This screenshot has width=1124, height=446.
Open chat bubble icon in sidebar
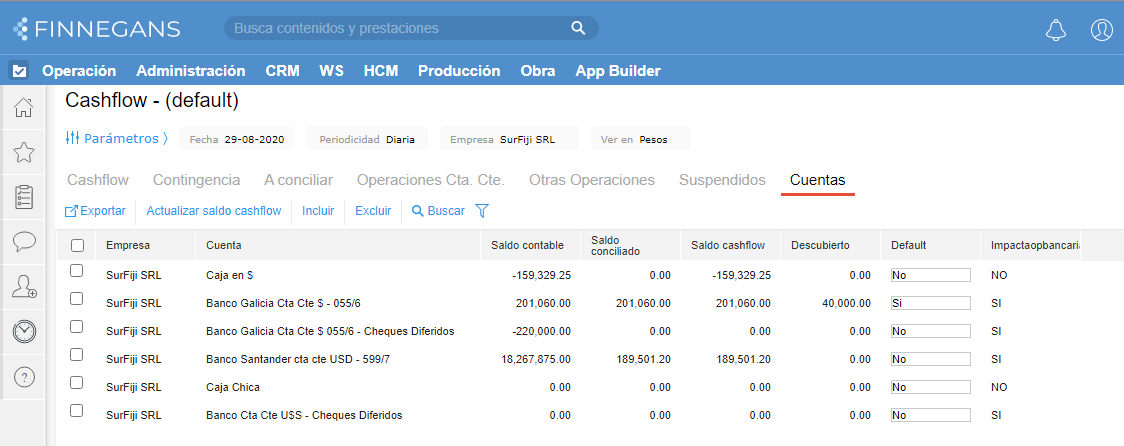pos(24,242)
